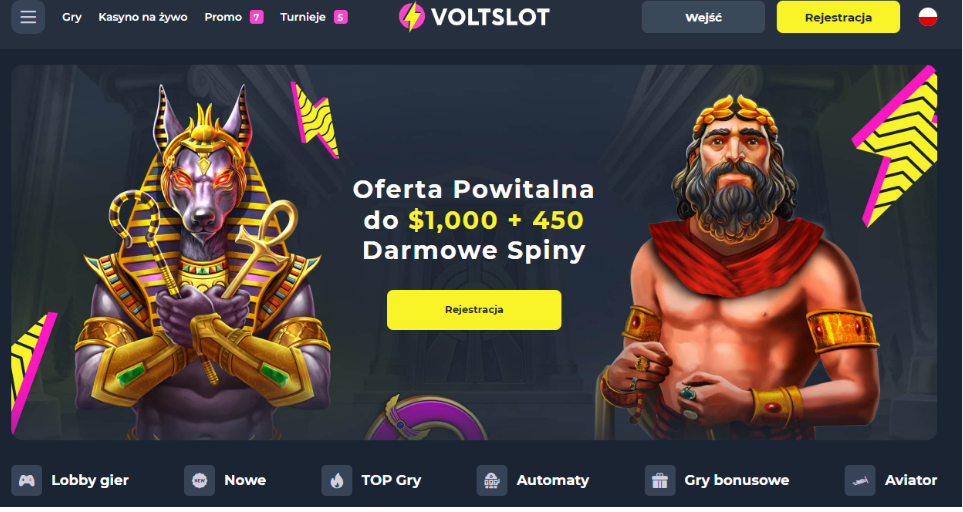Click the Rejestracja button in the header
The height and width of the screenshot is (512, 963).
pos(838,17)
